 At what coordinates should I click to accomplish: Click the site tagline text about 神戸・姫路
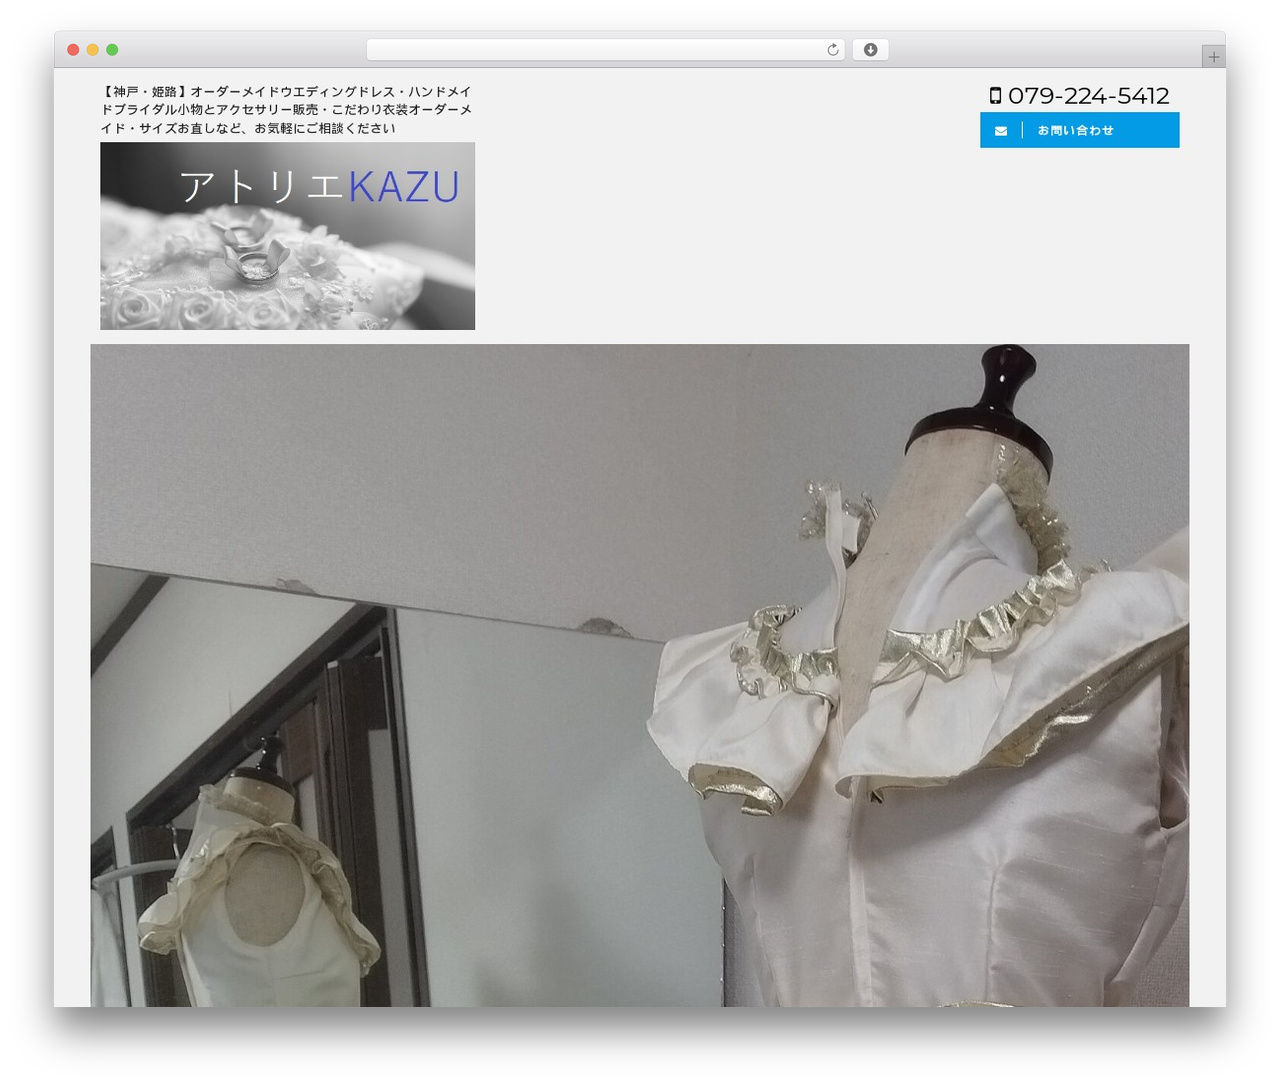click(286, 110)
